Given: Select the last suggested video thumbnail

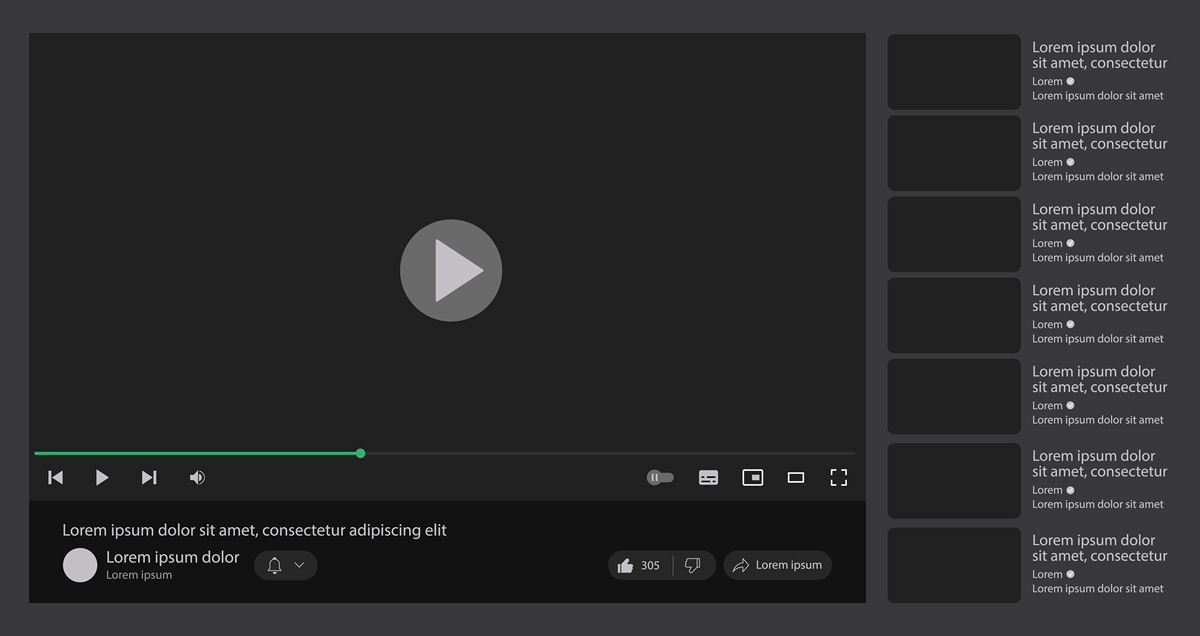Looking at the screenshot, I should click(x=954, y=565).
